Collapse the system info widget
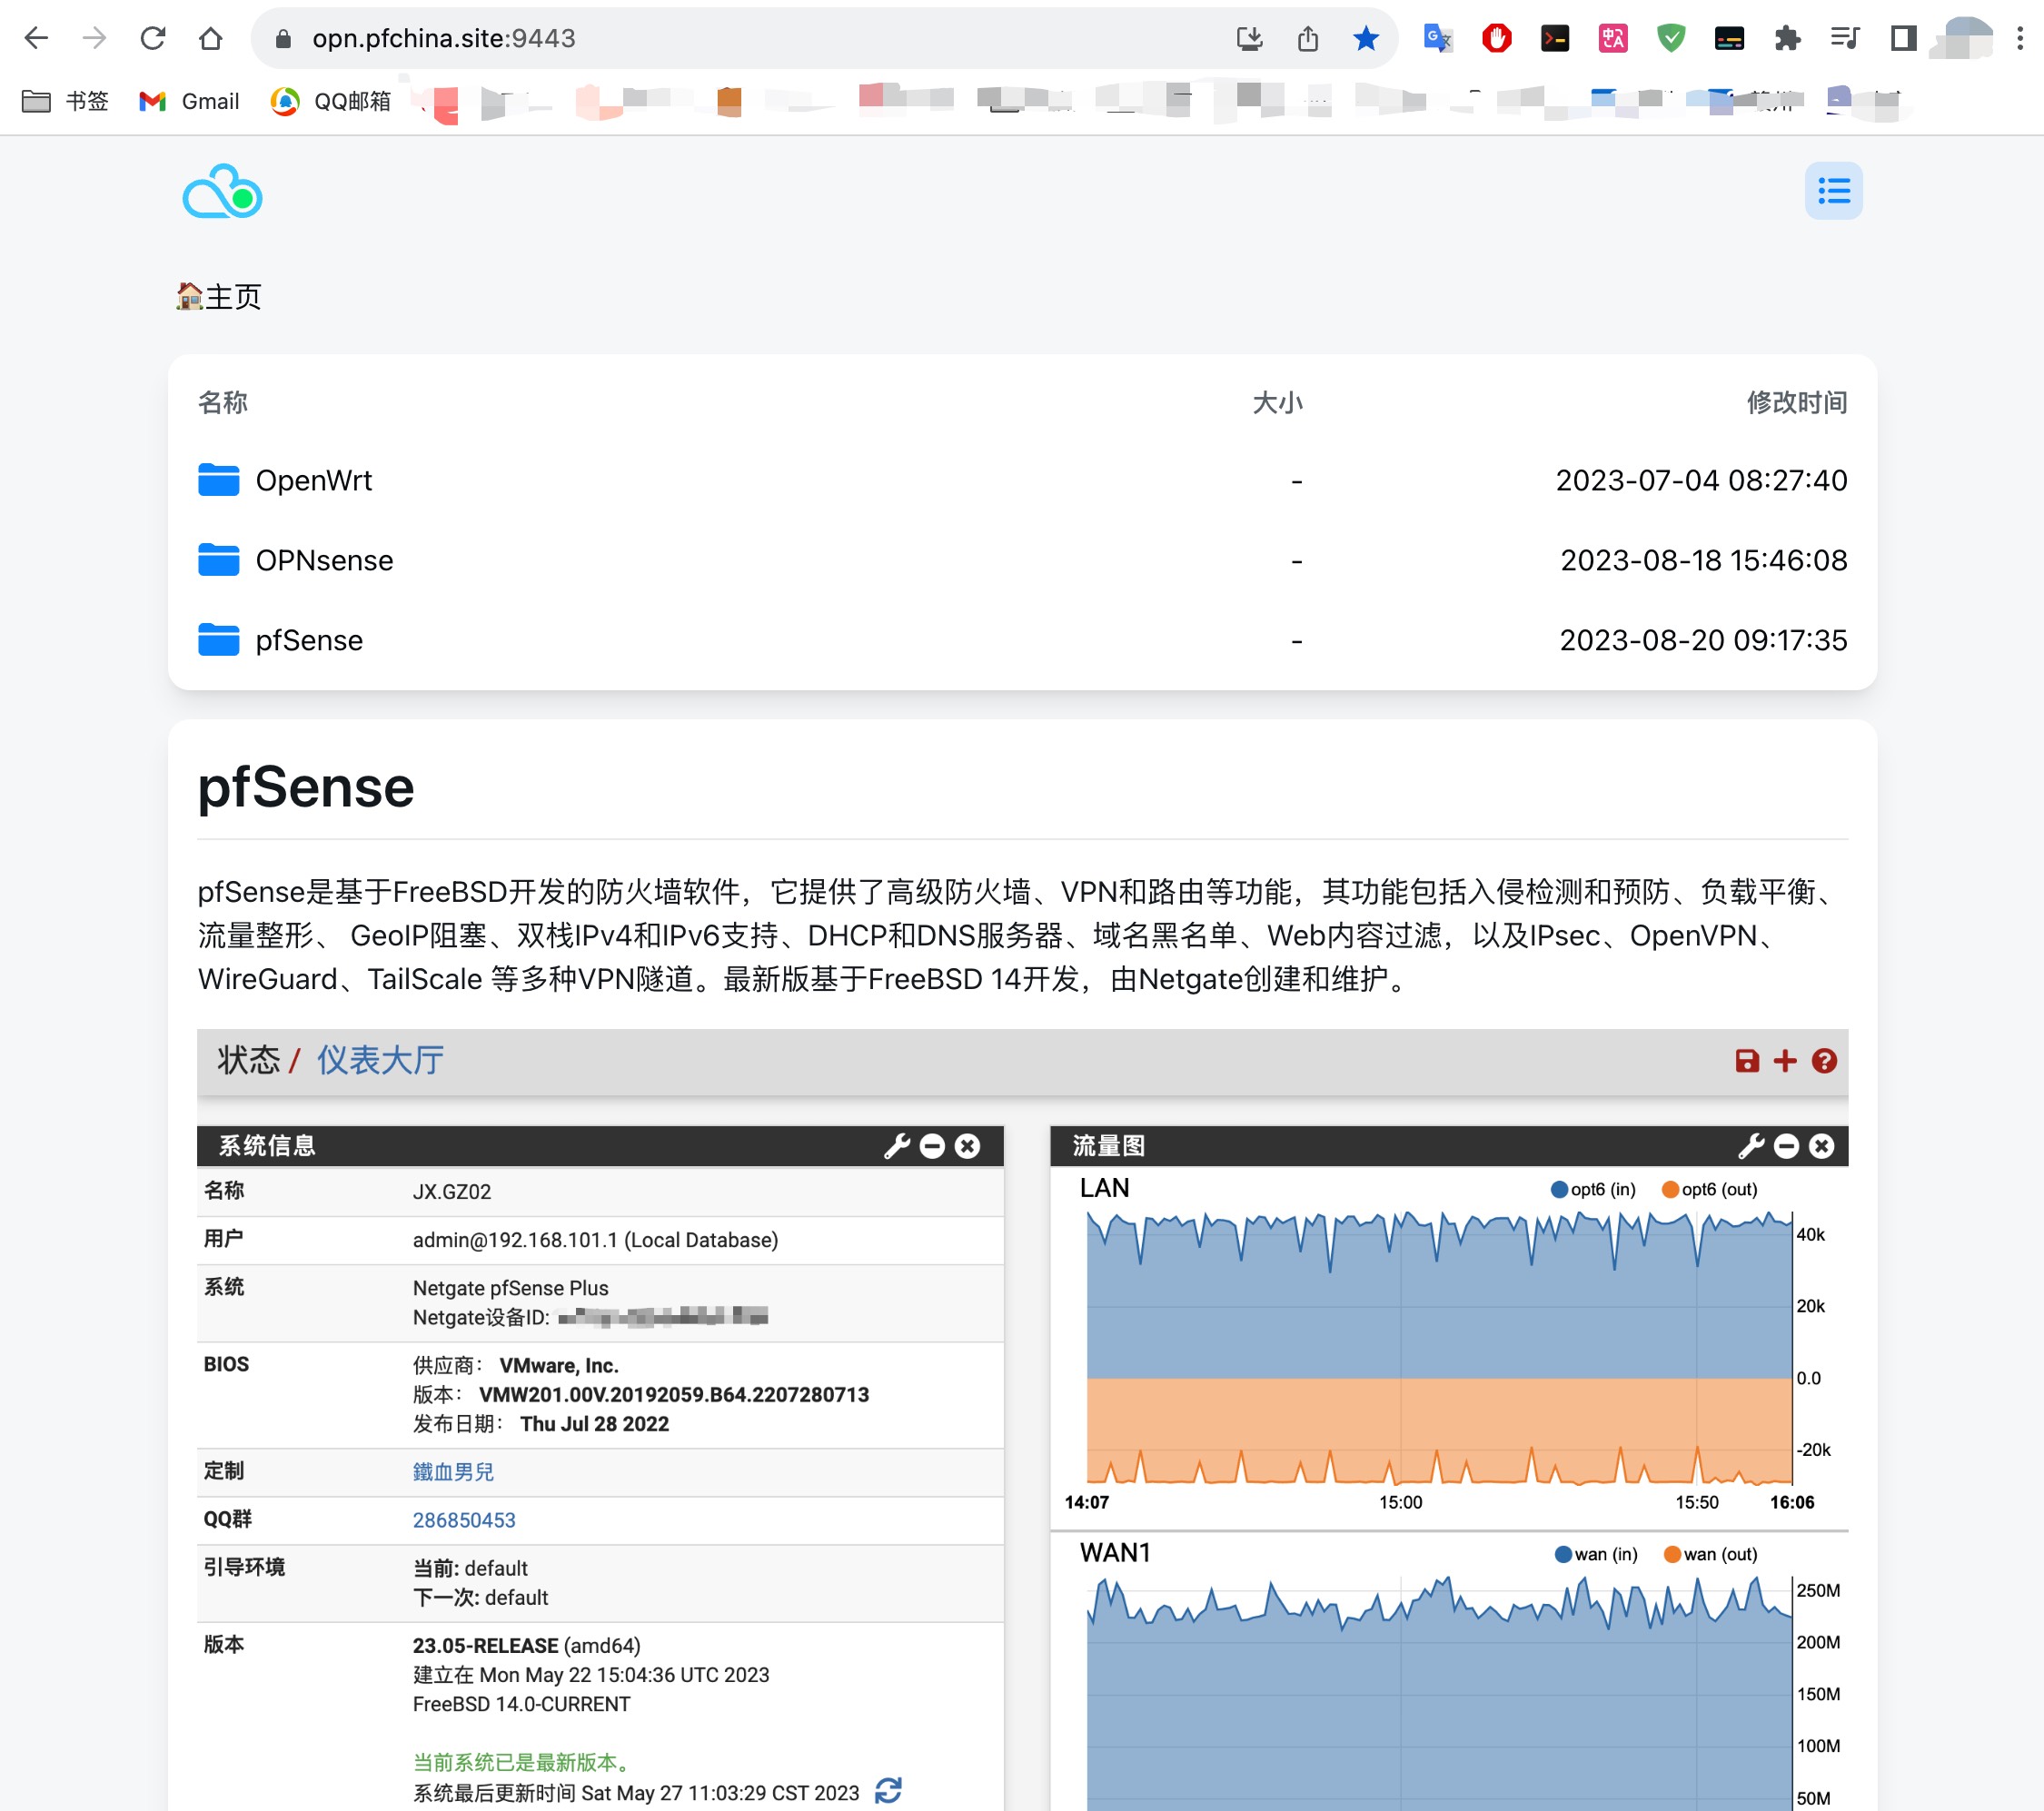This screenshot has height=1811, width=2044. point(932,1146)
